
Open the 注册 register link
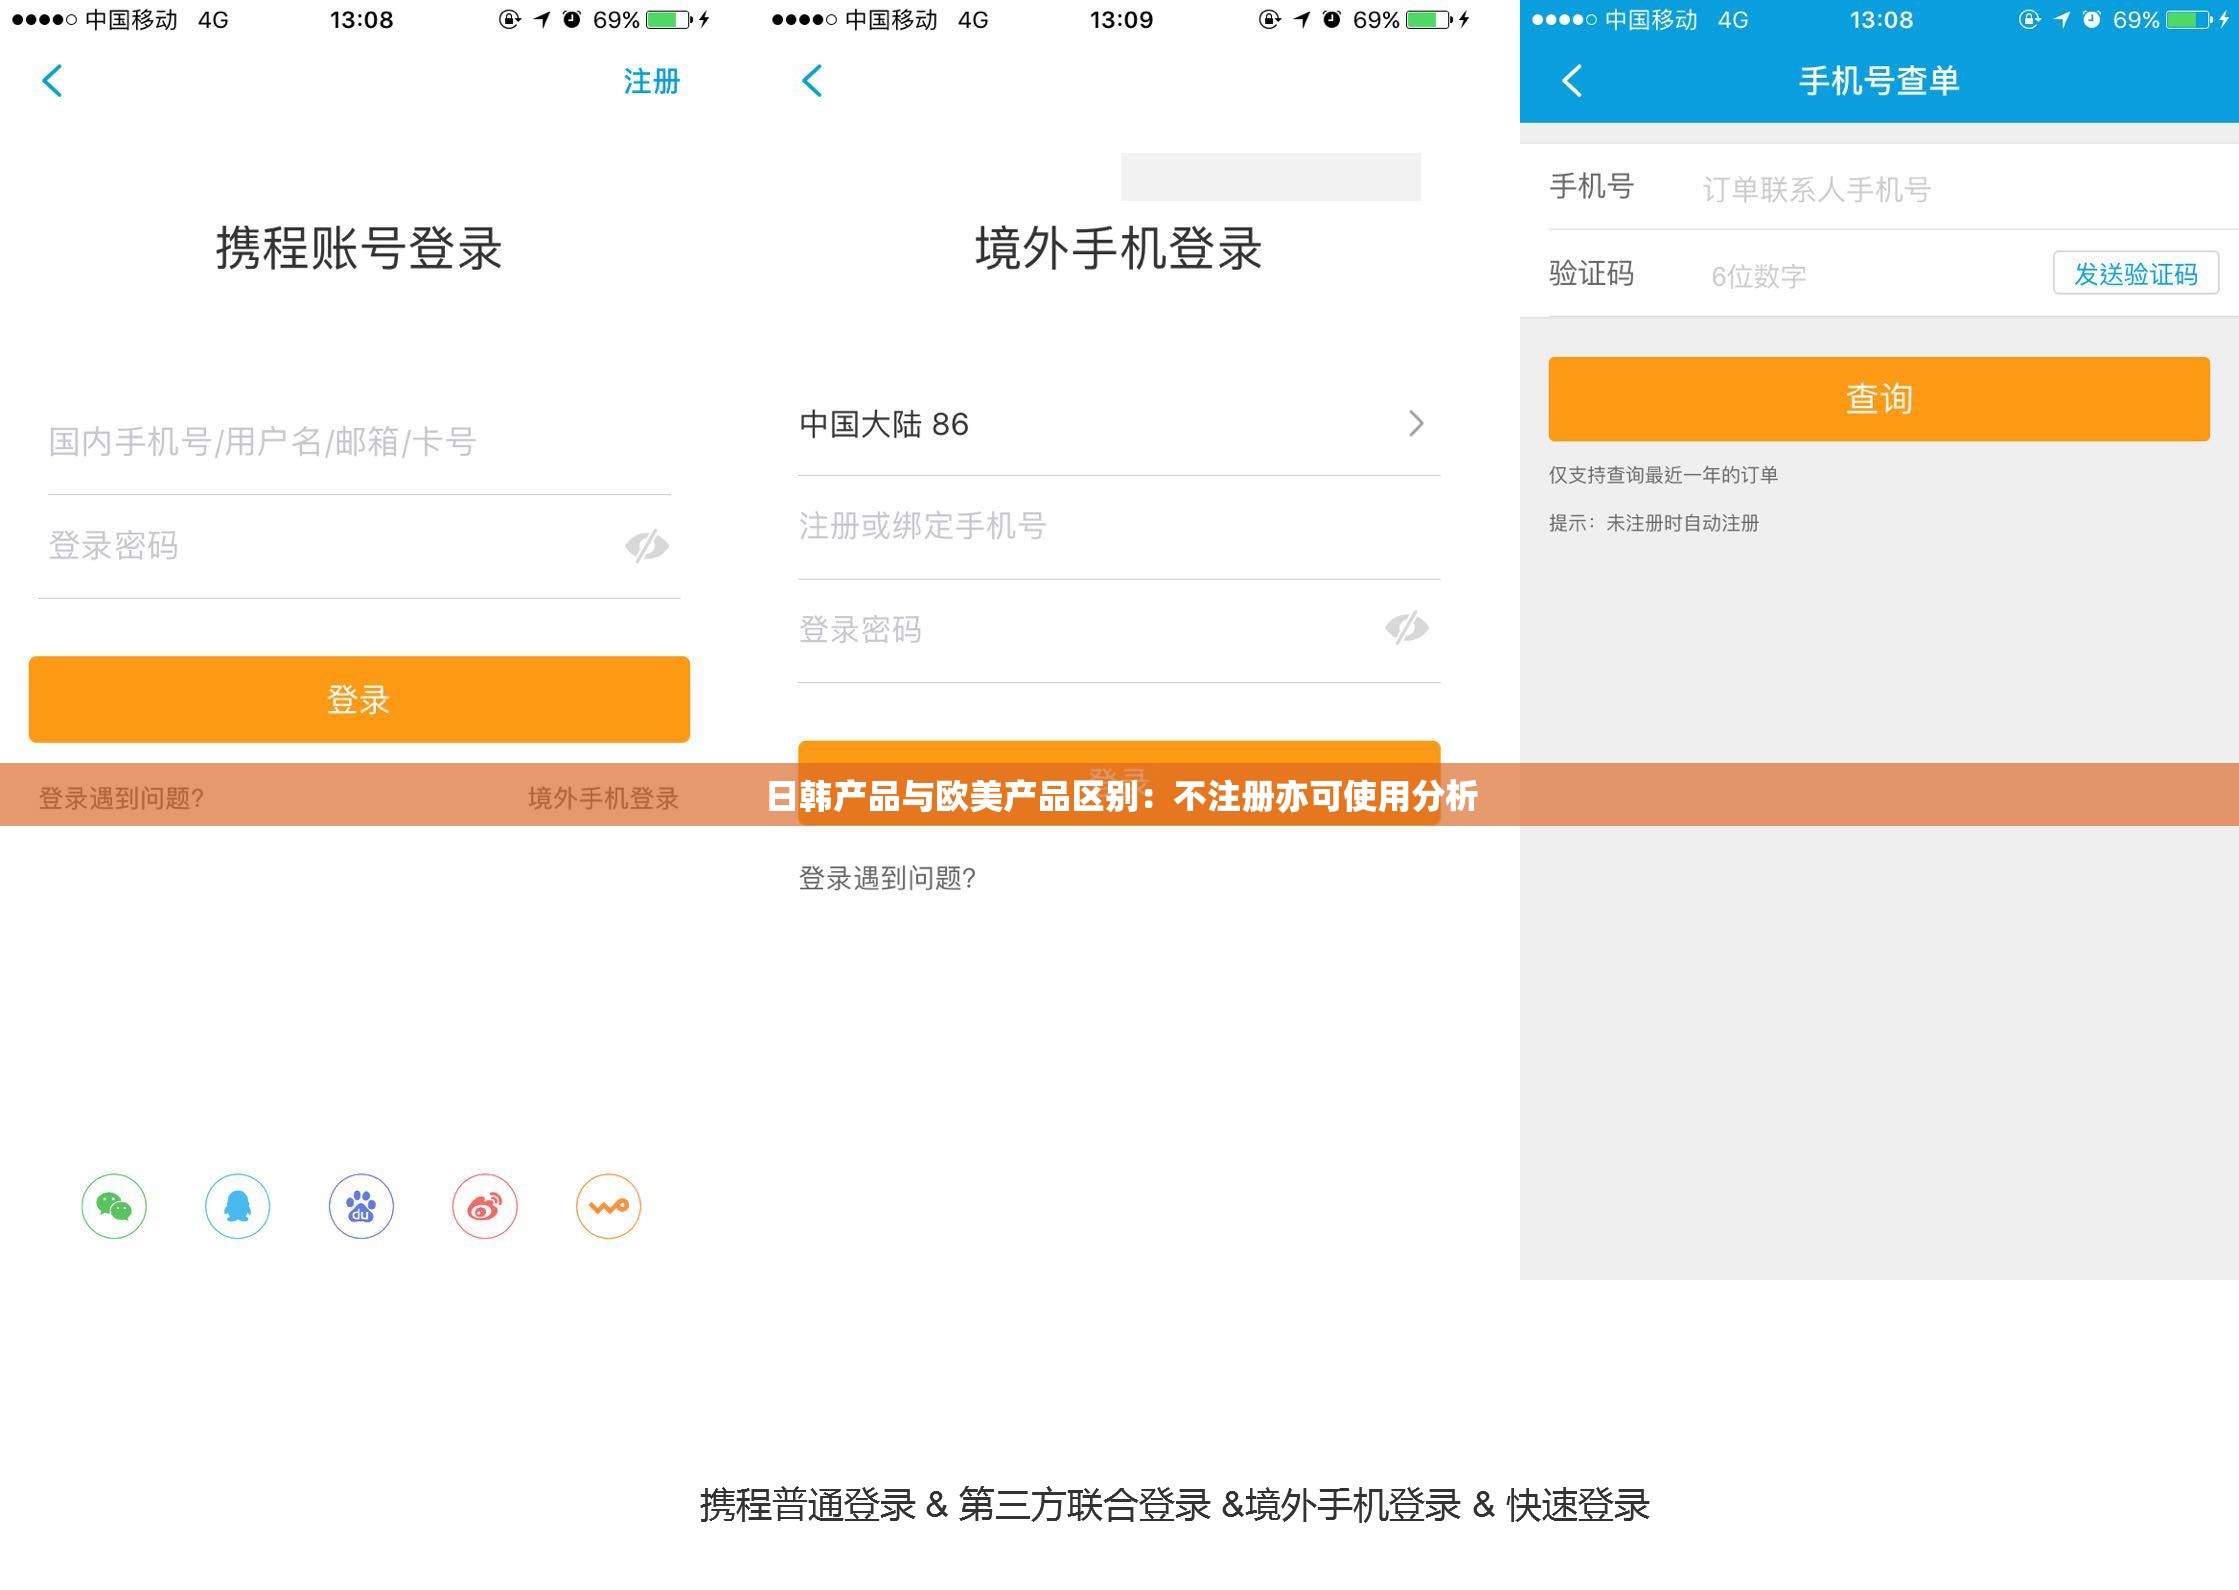click(652, 81)
